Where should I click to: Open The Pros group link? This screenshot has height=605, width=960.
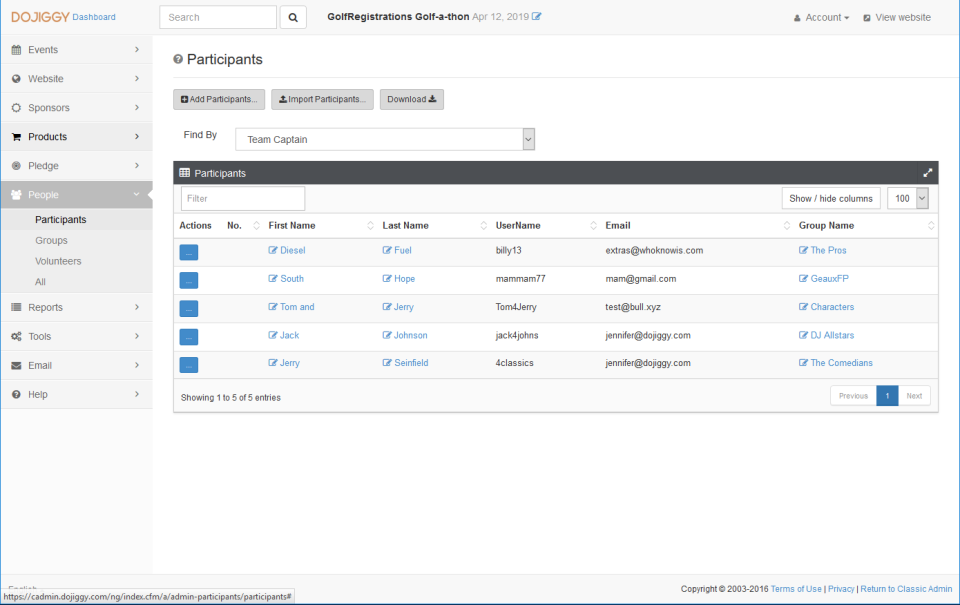[x=823, y=250]
